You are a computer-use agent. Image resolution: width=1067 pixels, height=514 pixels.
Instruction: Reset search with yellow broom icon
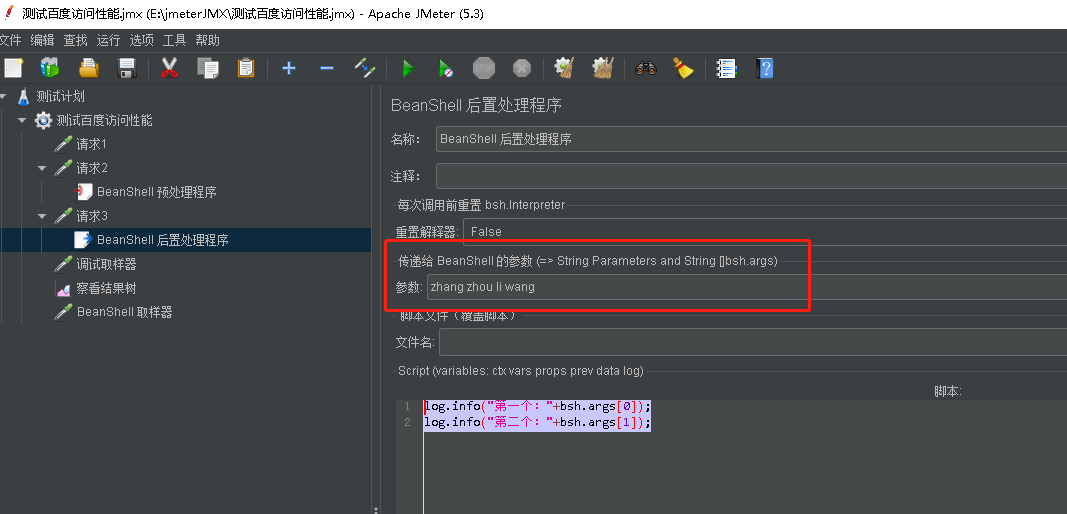(683, 68)
